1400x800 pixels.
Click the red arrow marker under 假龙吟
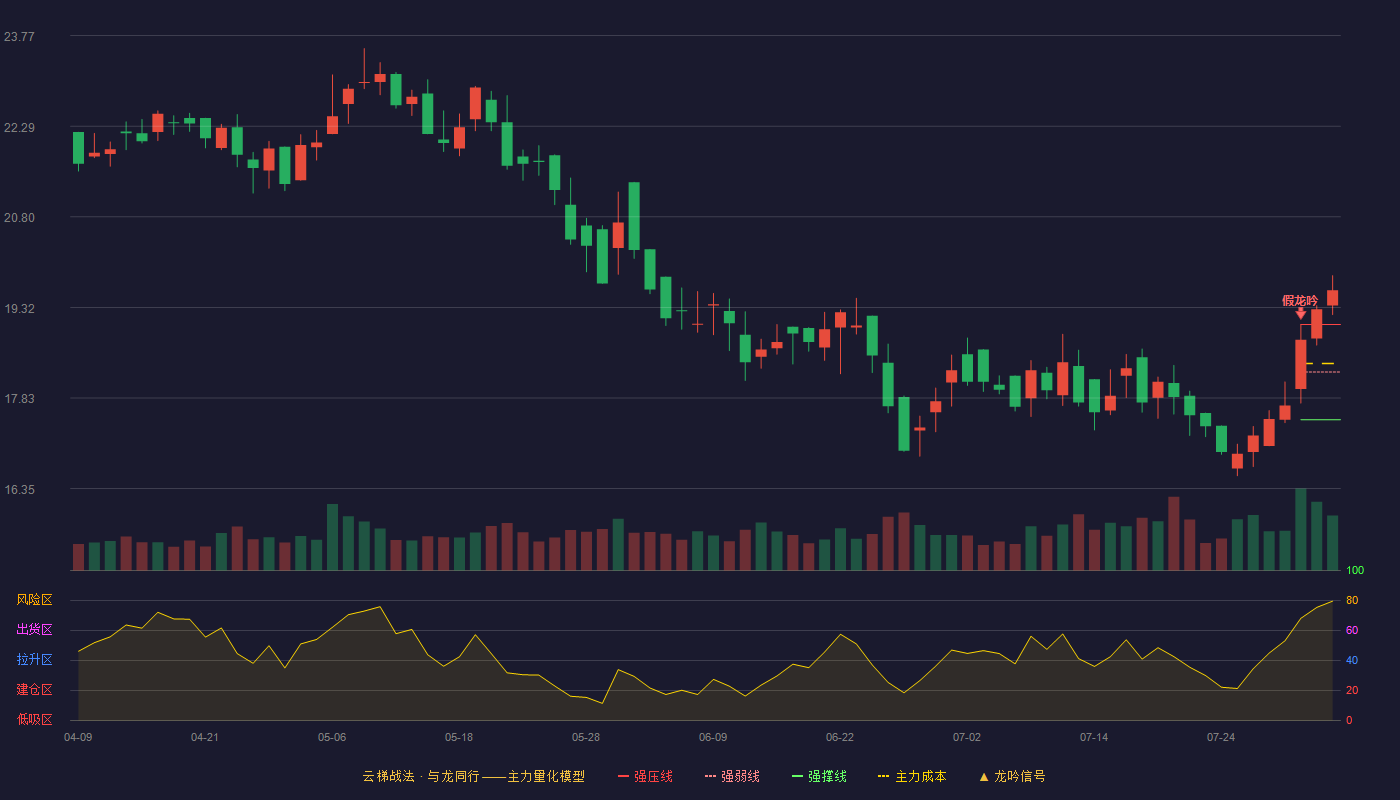(x=1301, y=314)
